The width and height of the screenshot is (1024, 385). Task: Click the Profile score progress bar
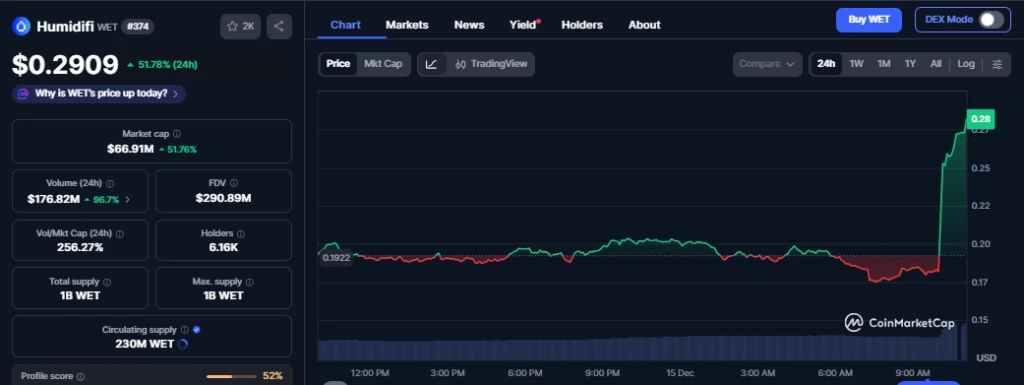coord(231,377)
